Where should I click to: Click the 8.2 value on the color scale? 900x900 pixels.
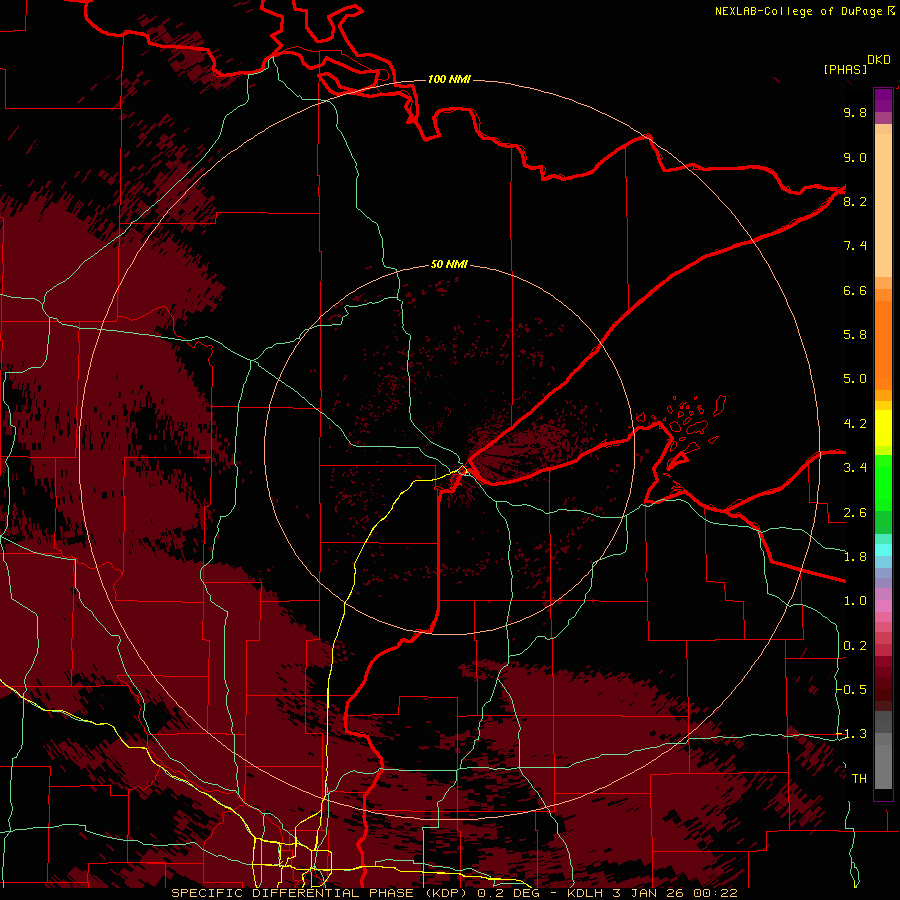pyautogui.click(x=855, y=201)
